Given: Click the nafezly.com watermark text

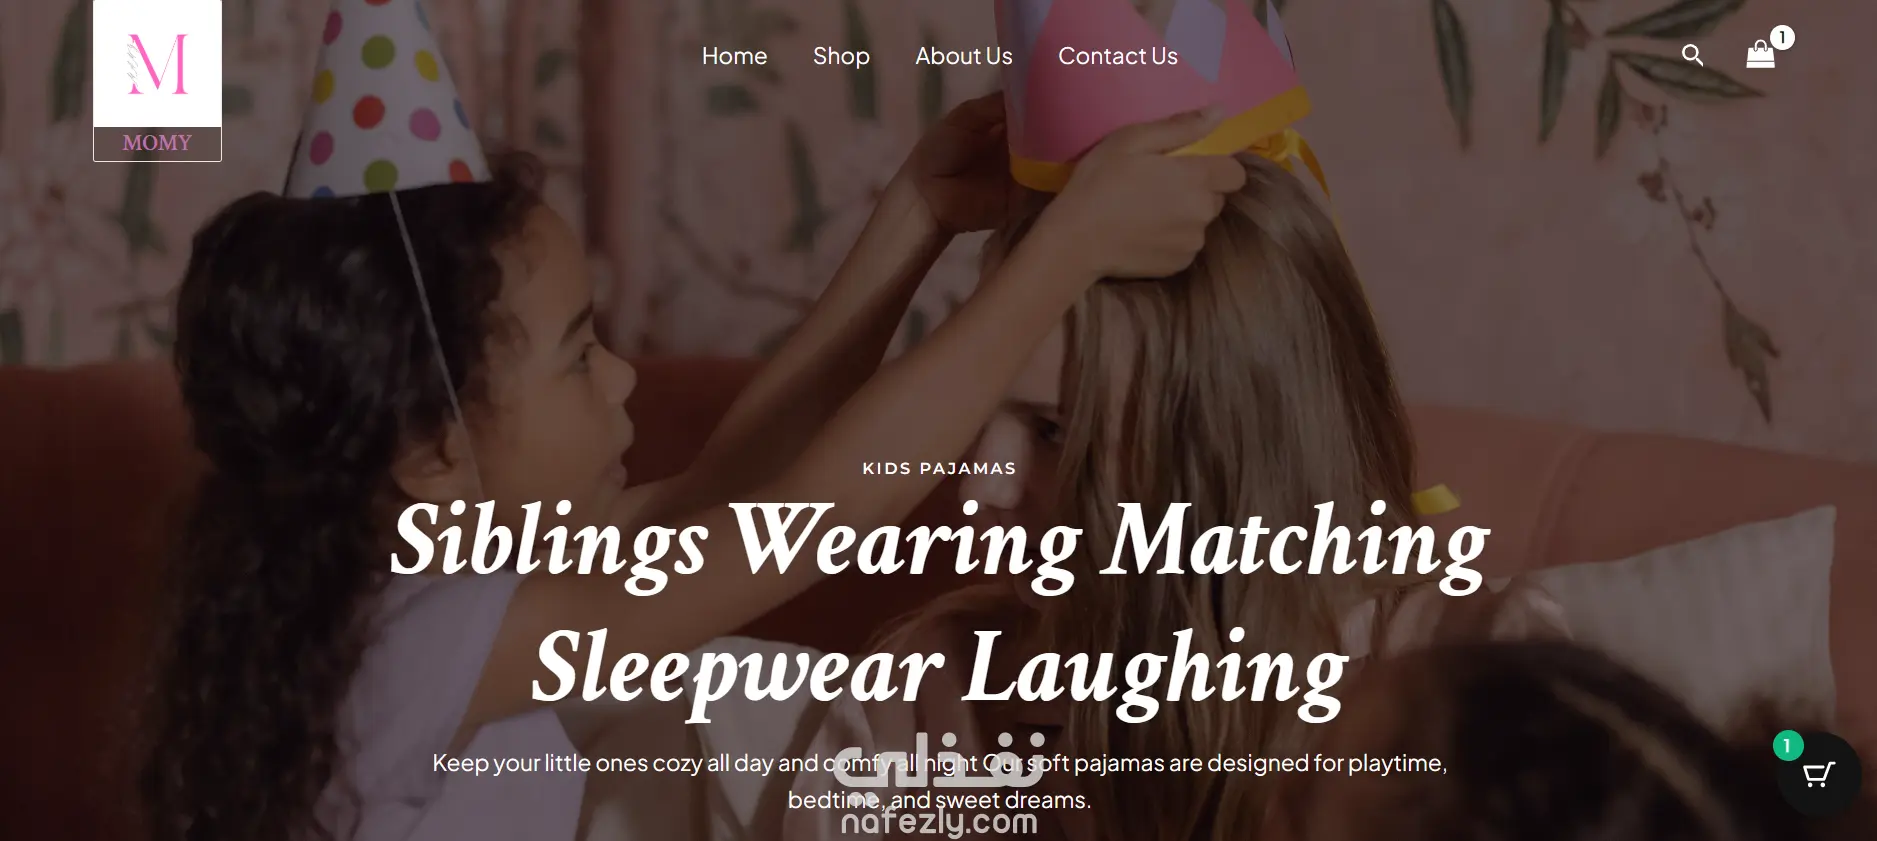Looking at the screenshot, I should click(939, 822).
